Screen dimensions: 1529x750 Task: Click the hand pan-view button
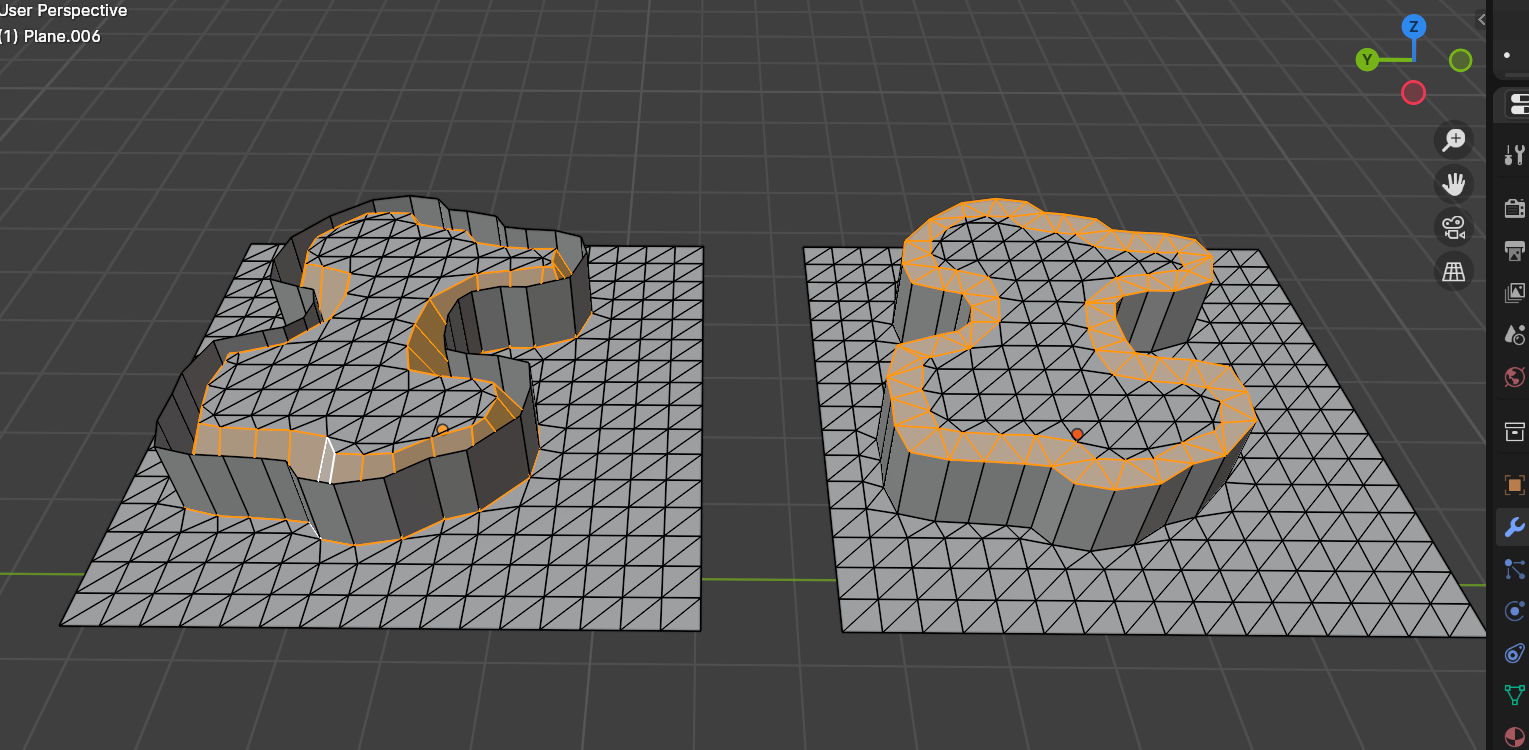tap(1453, 184)
